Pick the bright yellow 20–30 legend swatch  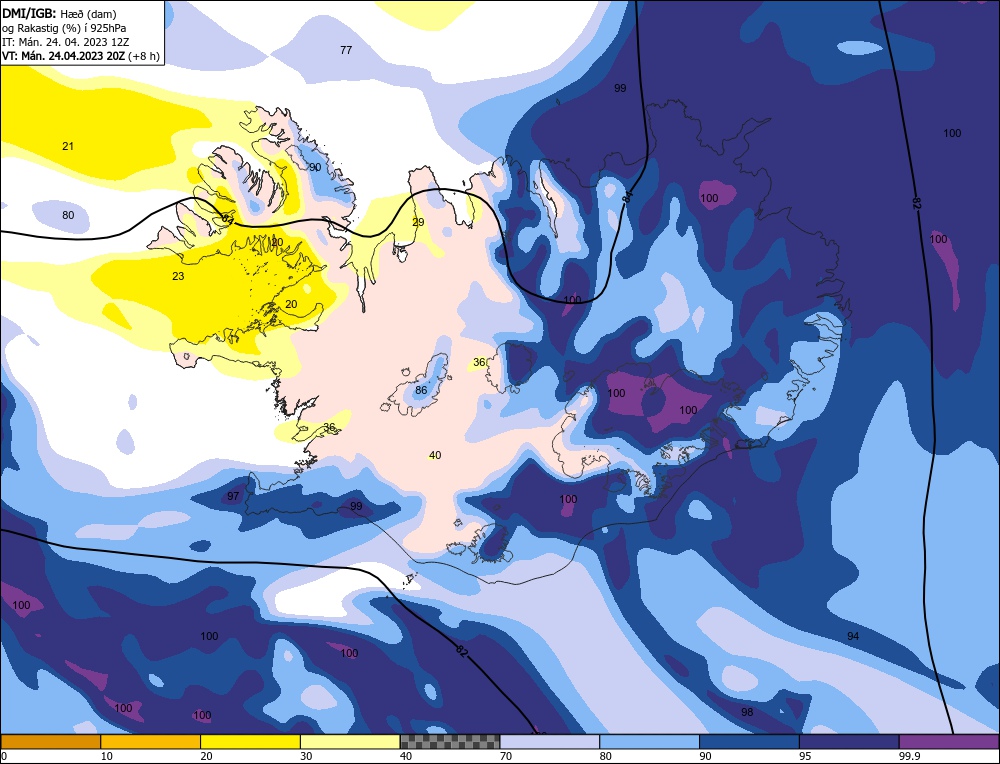coord(250,741)
